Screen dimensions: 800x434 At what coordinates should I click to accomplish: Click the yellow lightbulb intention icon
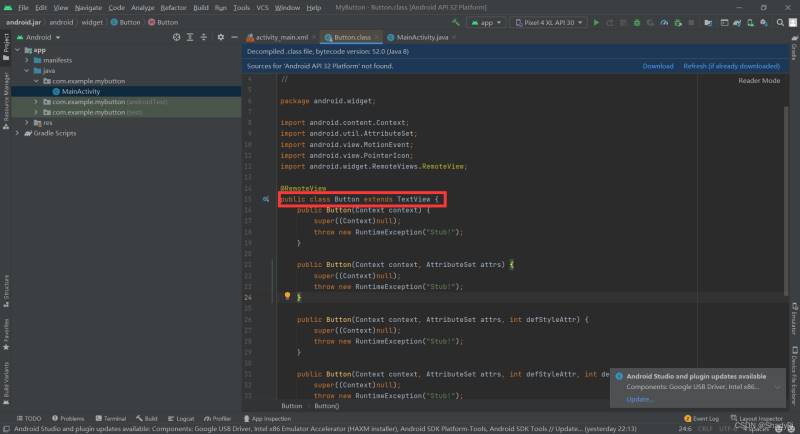[287, 296]
